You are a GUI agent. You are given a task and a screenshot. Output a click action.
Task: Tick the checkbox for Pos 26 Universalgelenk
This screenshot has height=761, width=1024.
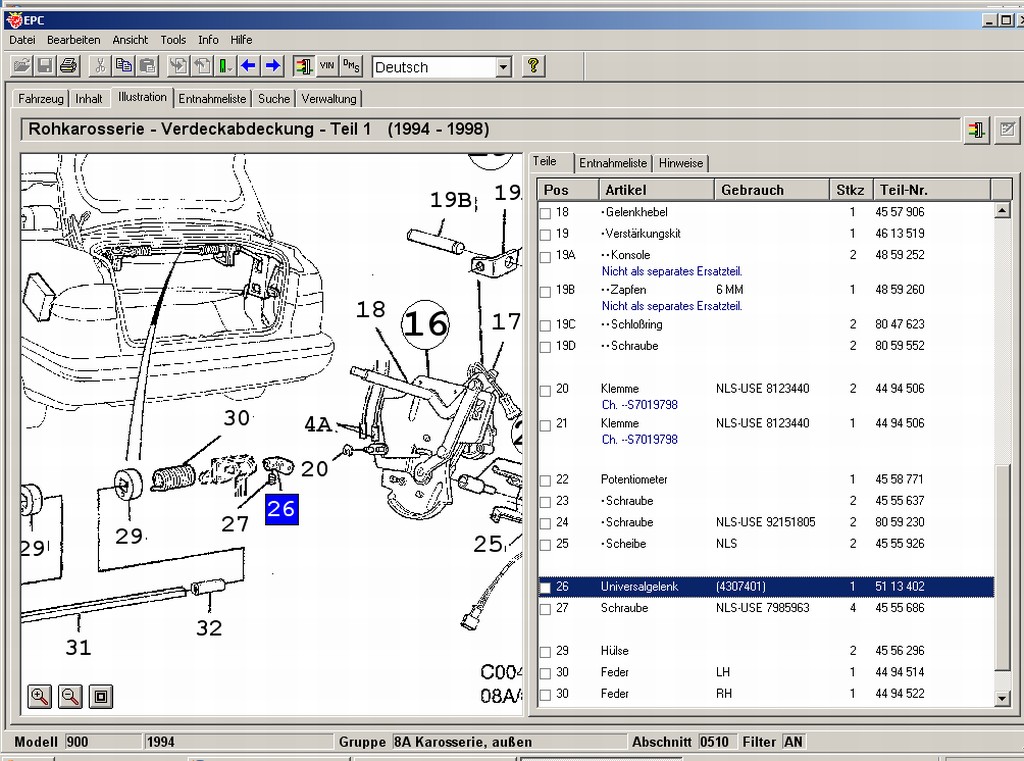pyautogui.click(x=545, y=587)
